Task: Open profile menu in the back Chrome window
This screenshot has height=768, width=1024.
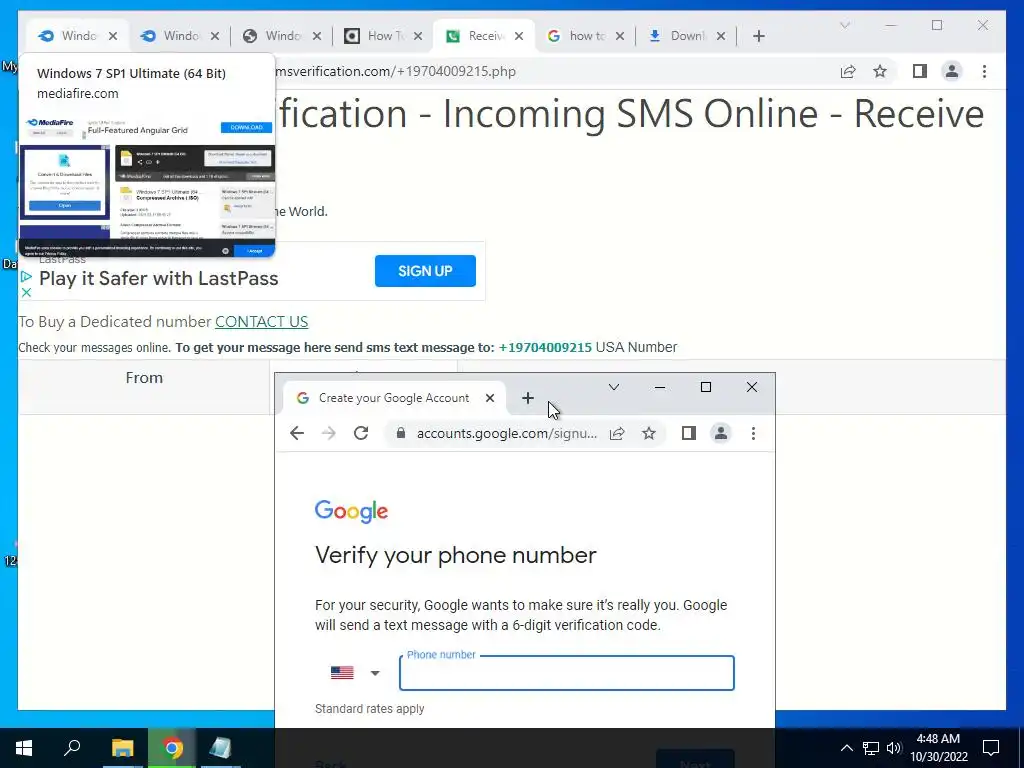Action: click(x=952, y=71)
